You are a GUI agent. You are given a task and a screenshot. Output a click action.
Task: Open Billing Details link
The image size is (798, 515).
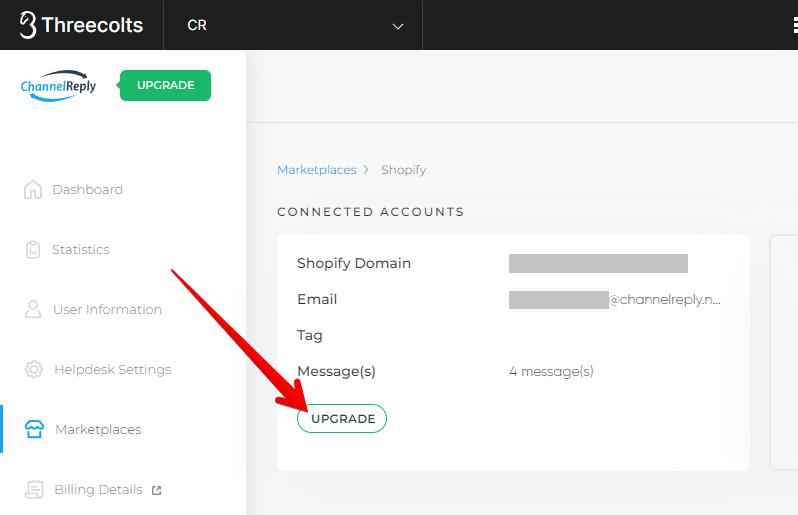tap(98, 490)
